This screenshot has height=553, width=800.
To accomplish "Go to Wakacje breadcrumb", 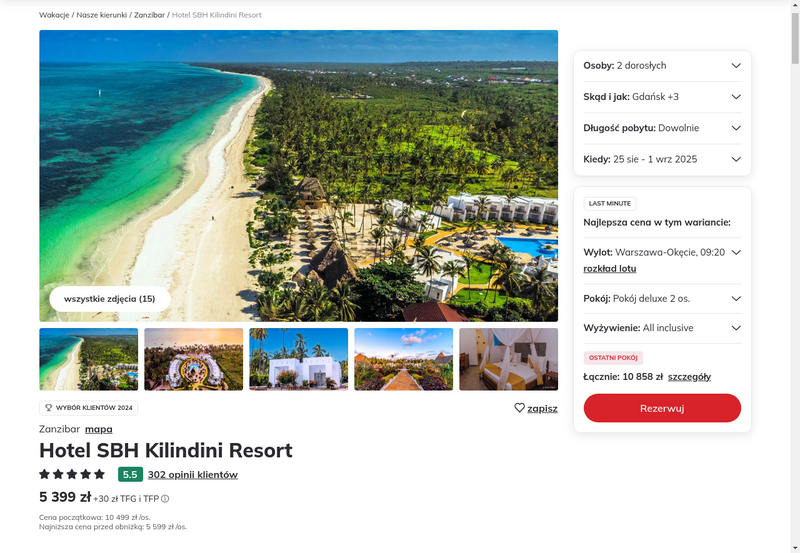I will click(x=54, y=15).
